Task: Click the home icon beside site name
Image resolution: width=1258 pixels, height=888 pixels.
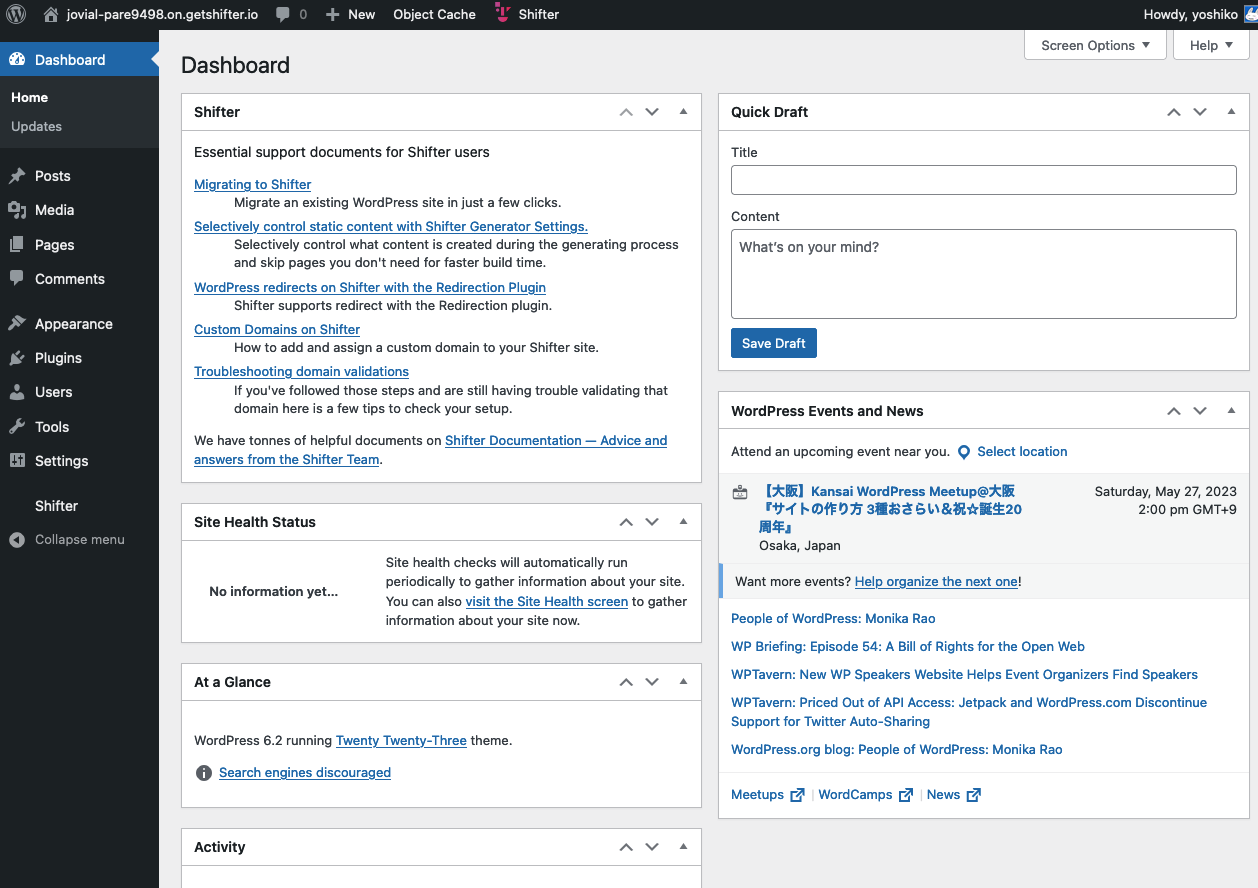Action: coord(51,14)
